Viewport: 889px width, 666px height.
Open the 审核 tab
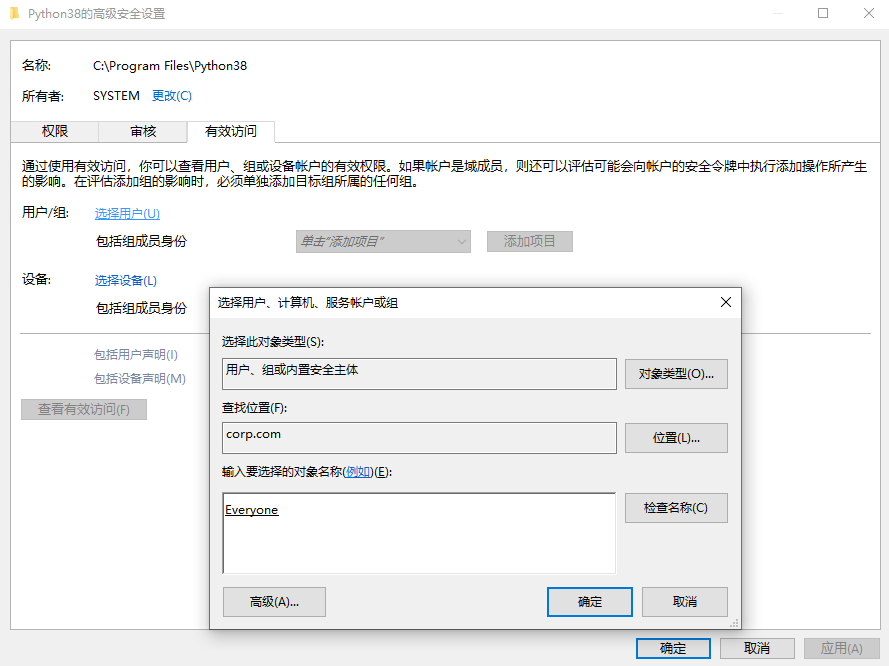click(143, 131)
